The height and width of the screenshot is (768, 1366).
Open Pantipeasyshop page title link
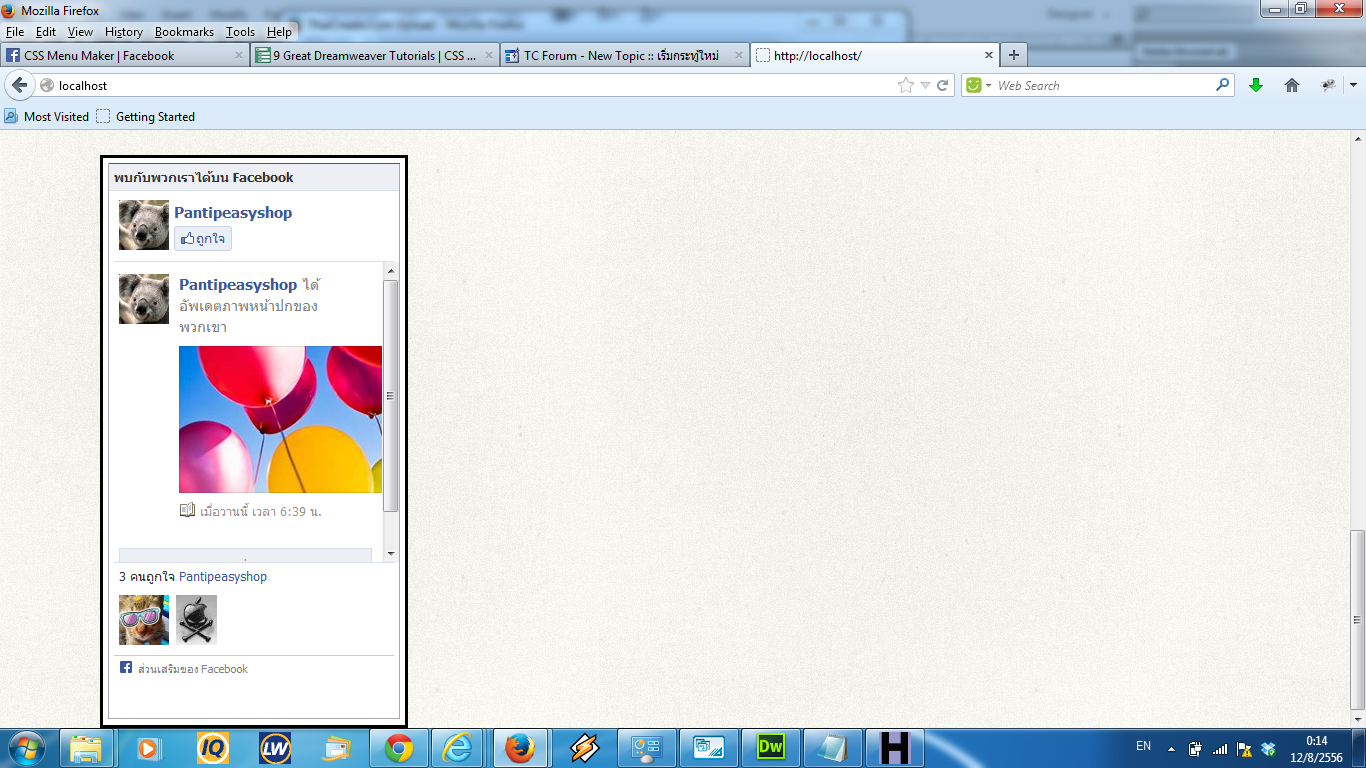(233, 212)
